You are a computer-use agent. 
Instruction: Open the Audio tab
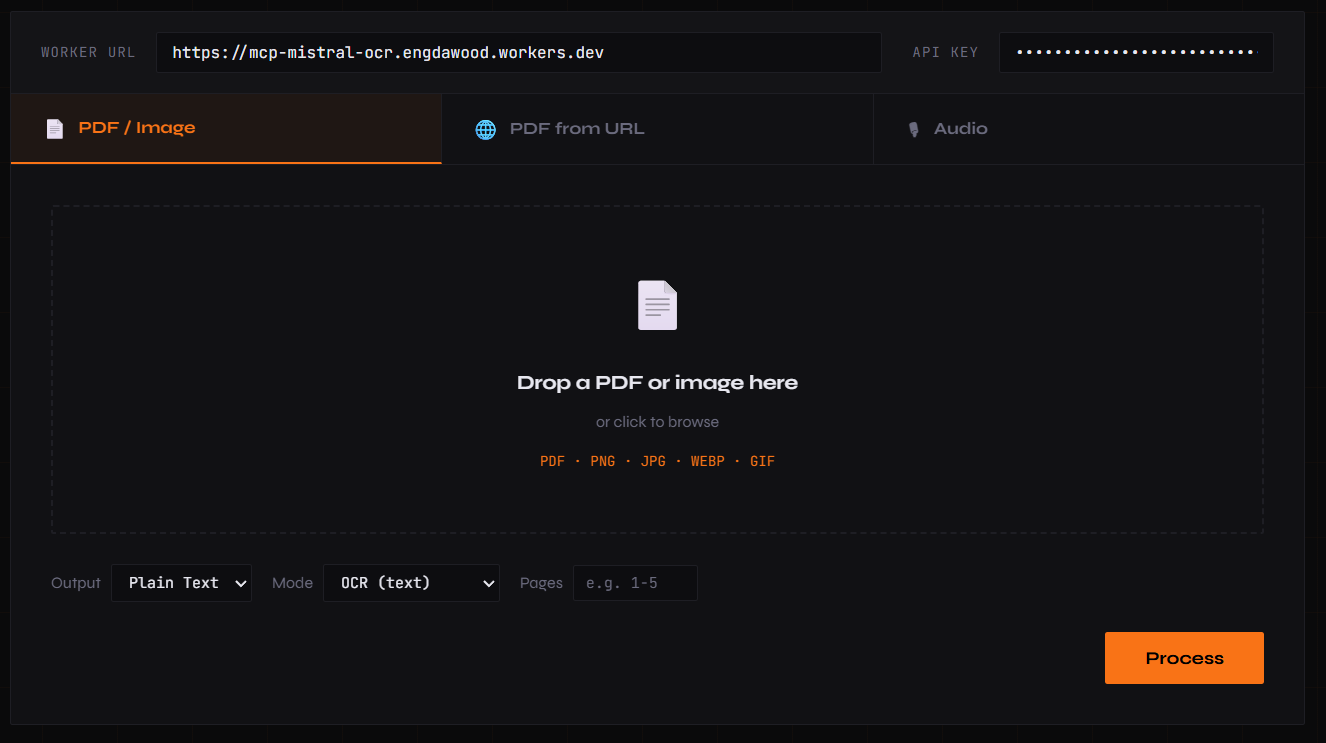point(1088,129)
